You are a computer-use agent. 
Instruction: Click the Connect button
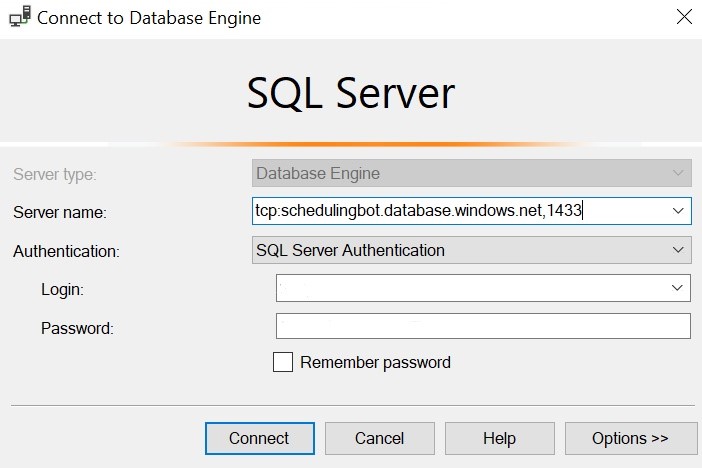[260, 438]
